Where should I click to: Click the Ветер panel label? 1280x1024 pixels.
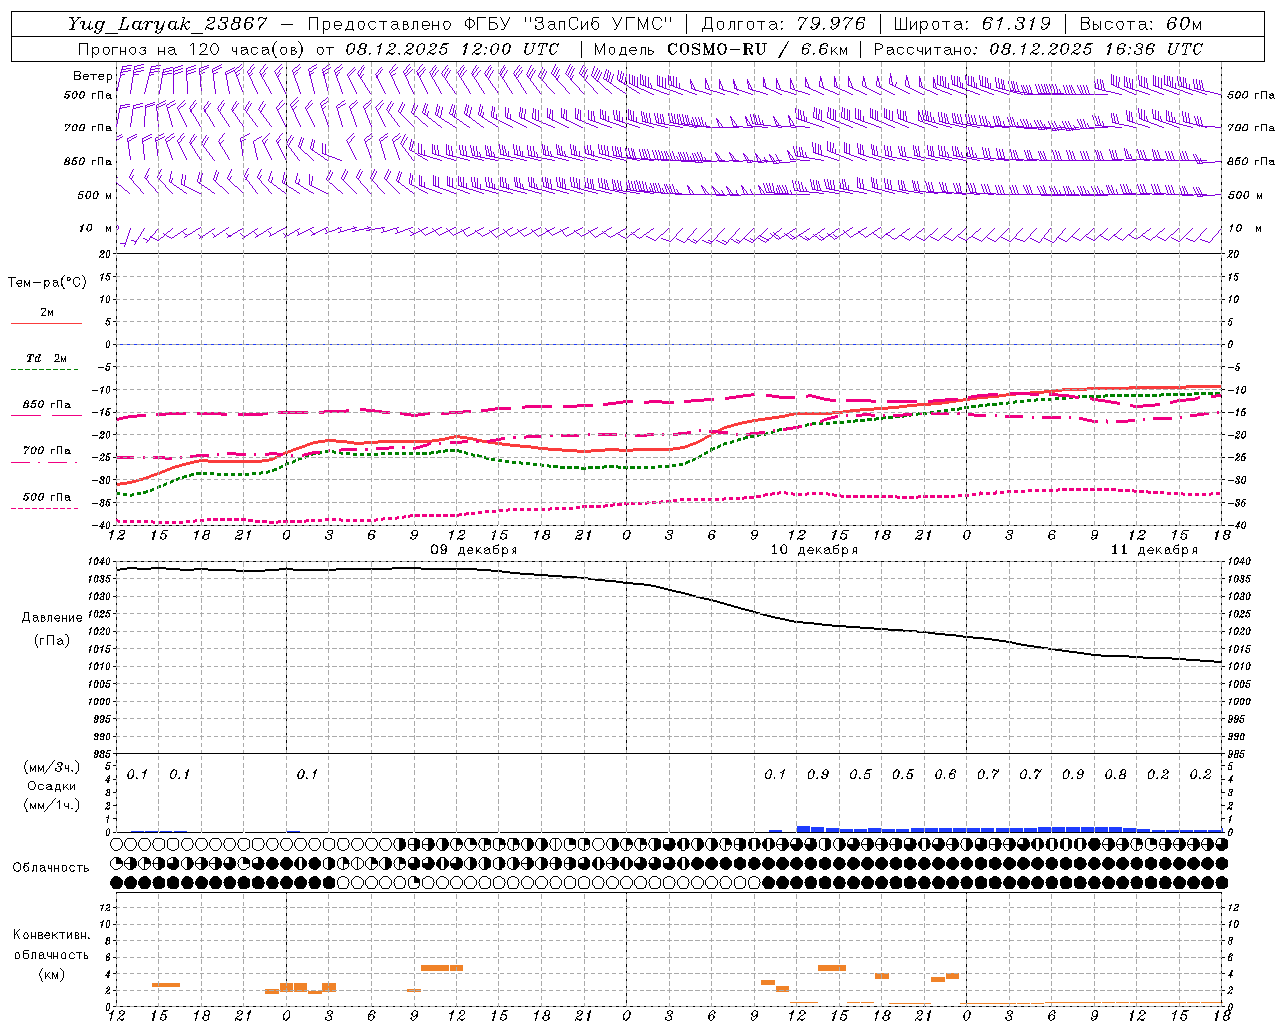93,76
